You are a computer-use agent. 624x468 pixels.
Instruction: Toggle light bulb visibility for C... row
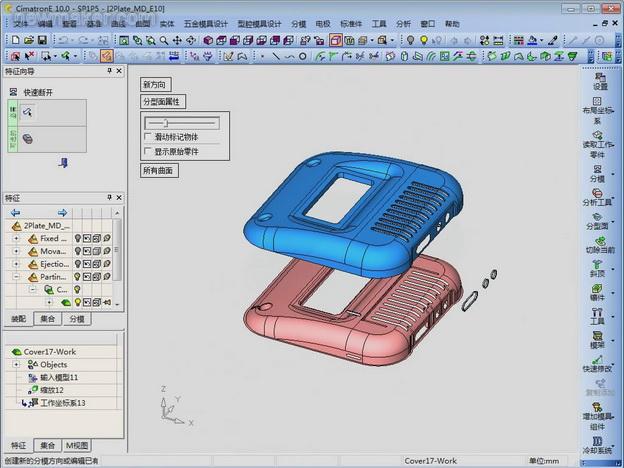pyautogui.click(x=78, y=289)
